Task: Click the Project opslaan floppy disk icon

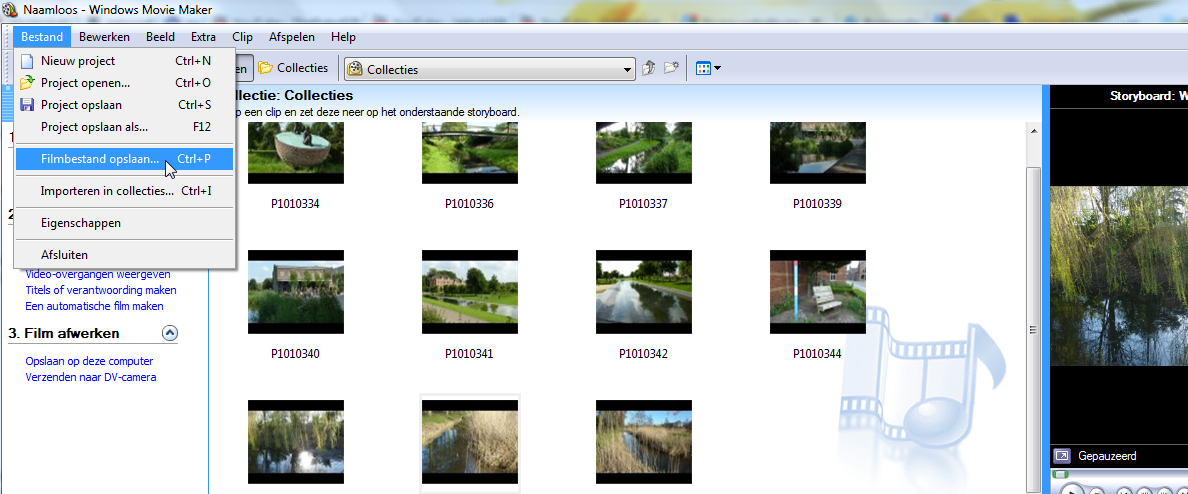Action: (27, 105)
